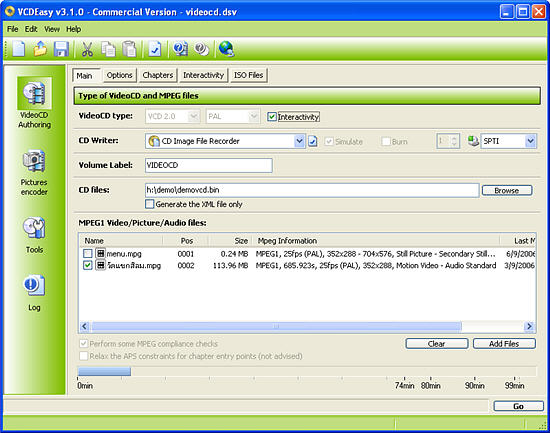Open the VCD 2.0 type dropdown
The image size is (550, 433).
173,116
